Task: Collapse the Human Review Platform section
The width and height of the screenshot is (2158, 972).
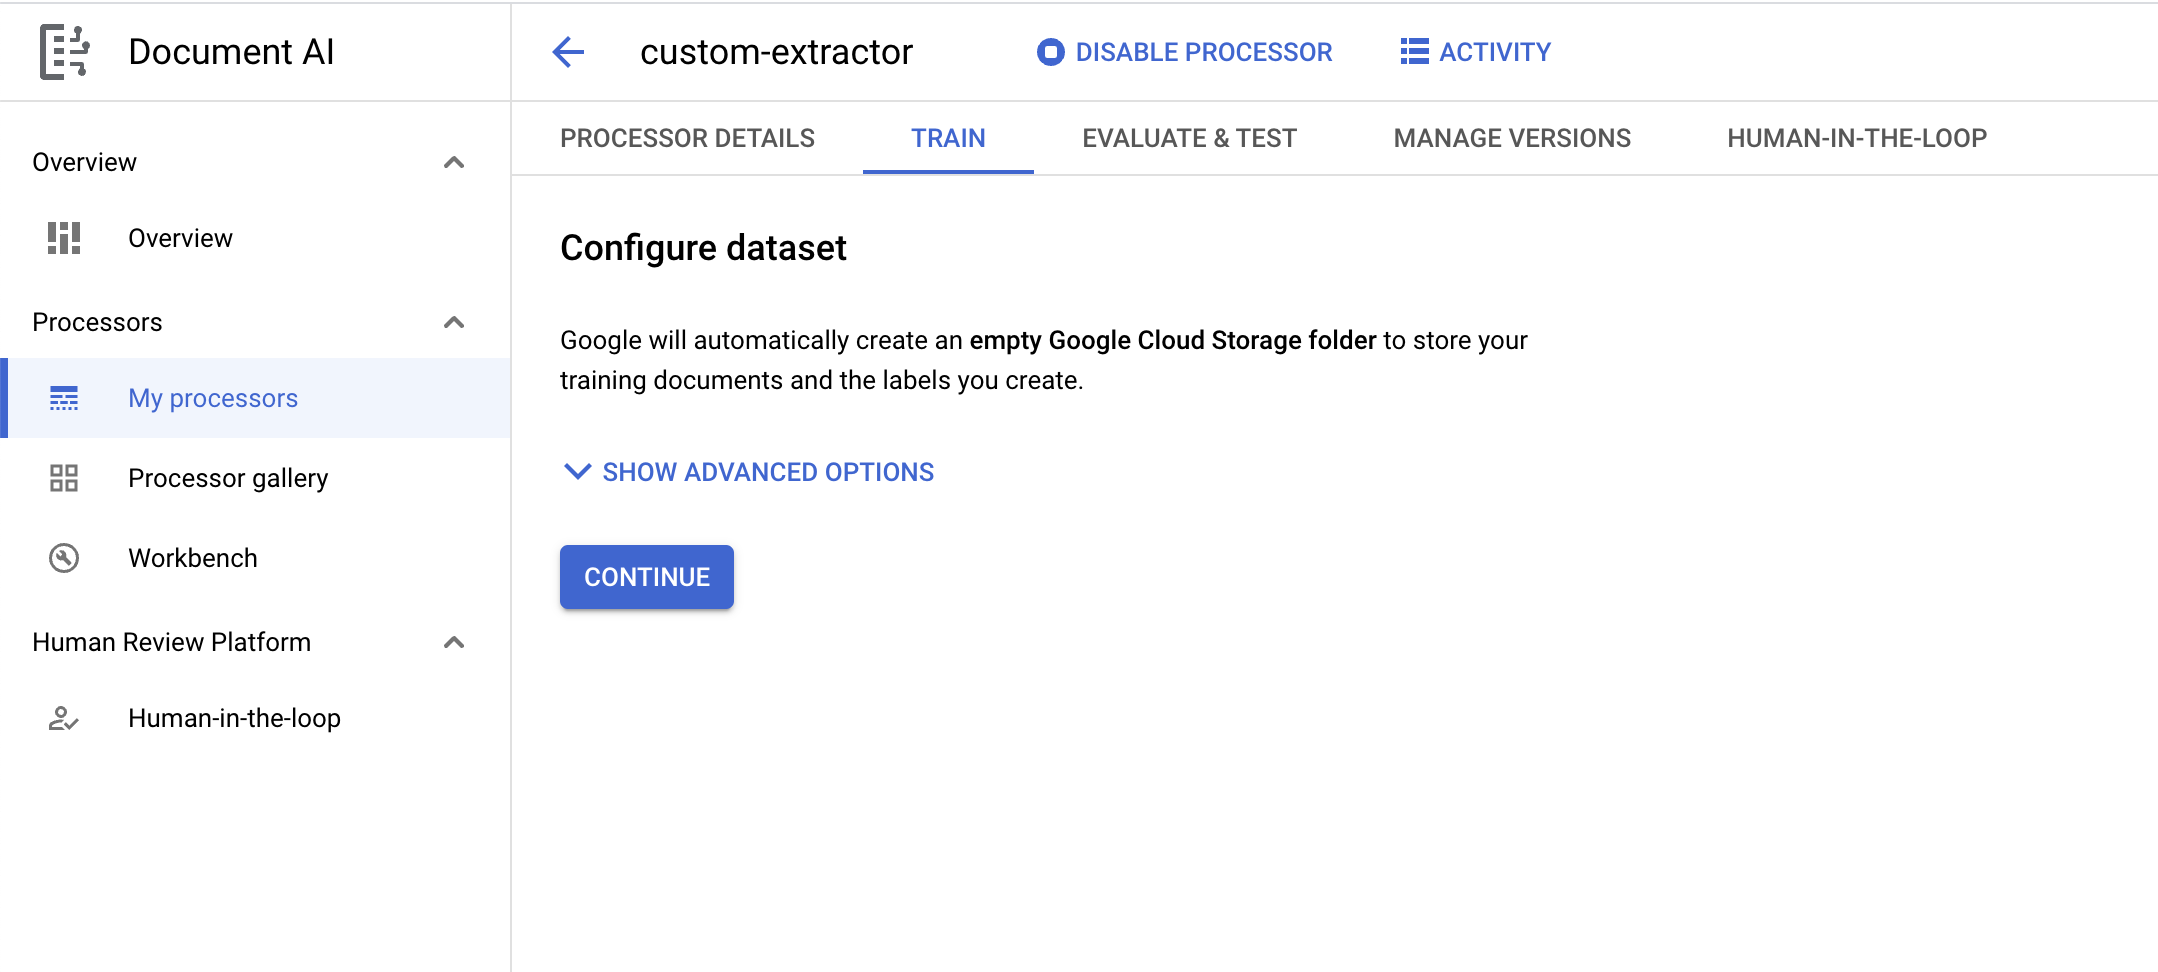Action: click(457, 642)
